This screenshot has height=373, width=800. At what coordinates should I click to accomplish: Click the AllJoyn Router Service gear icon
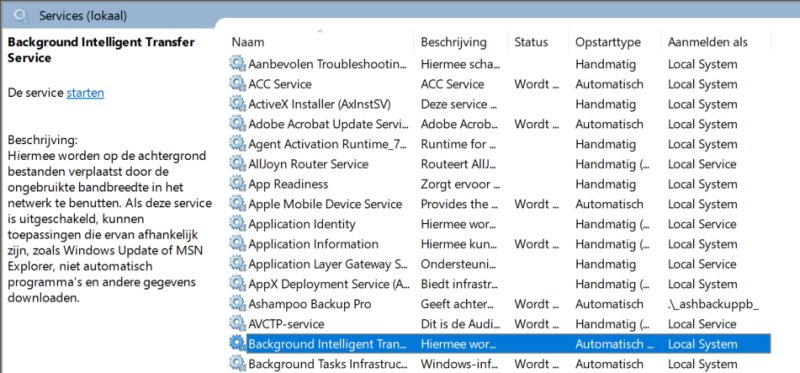[x=237, y=164]
